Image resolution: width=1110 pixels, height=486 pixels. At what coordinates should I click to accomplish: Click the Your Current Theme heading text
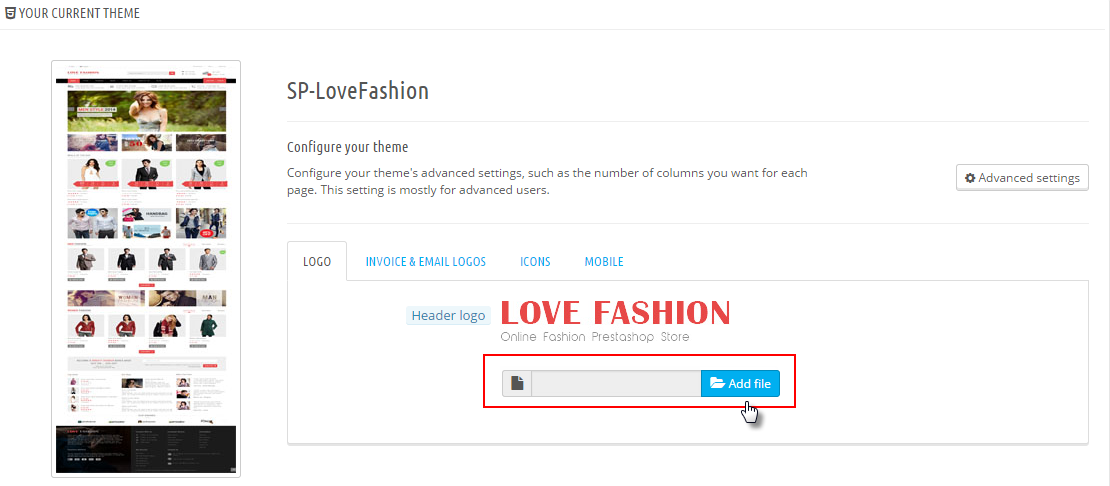click(79, 14)
